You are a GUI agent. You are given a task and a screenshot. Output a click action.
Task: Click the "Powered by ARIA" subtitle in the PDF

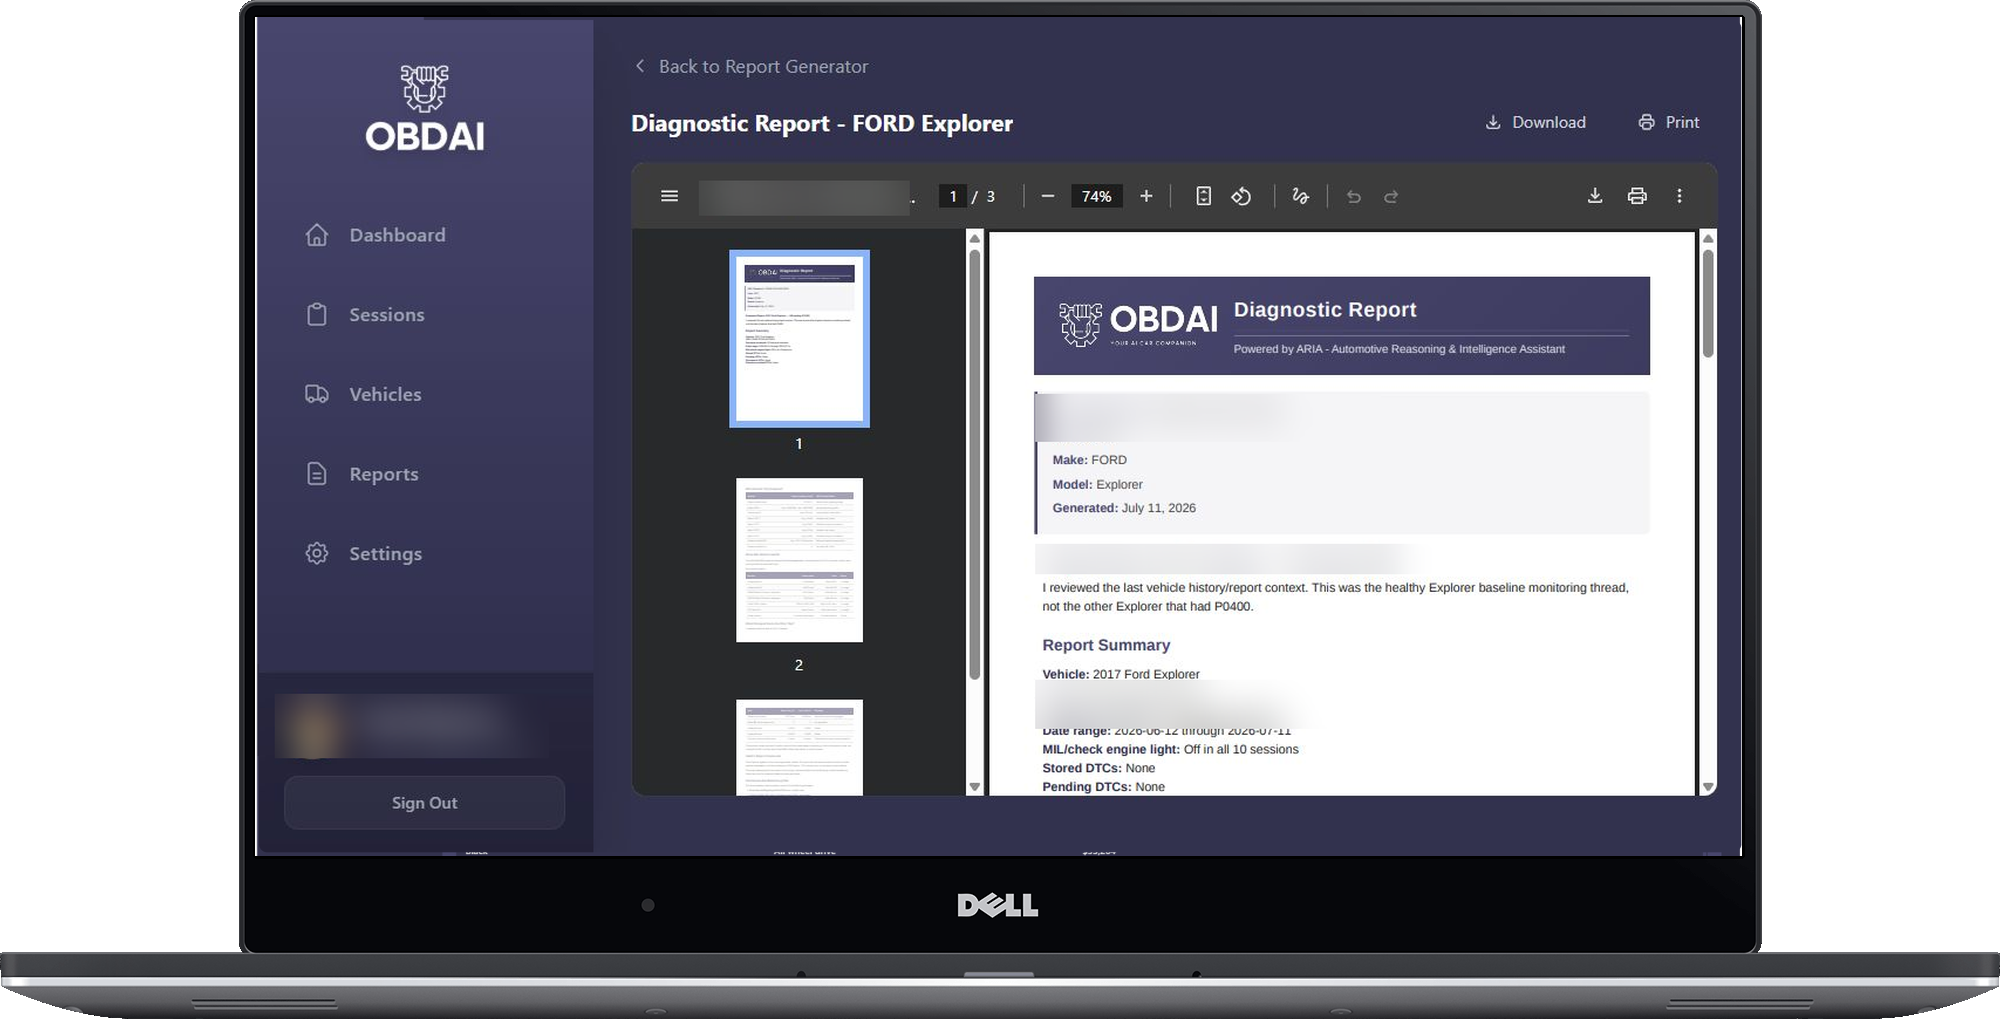1399,349
